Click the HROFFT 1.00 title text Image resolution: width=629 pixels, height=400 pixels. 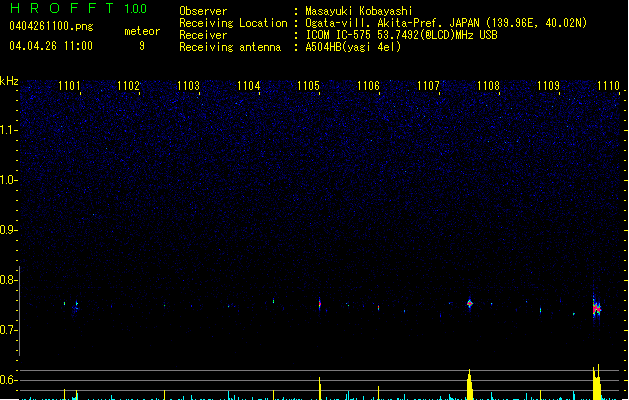[x=79, y=8]
